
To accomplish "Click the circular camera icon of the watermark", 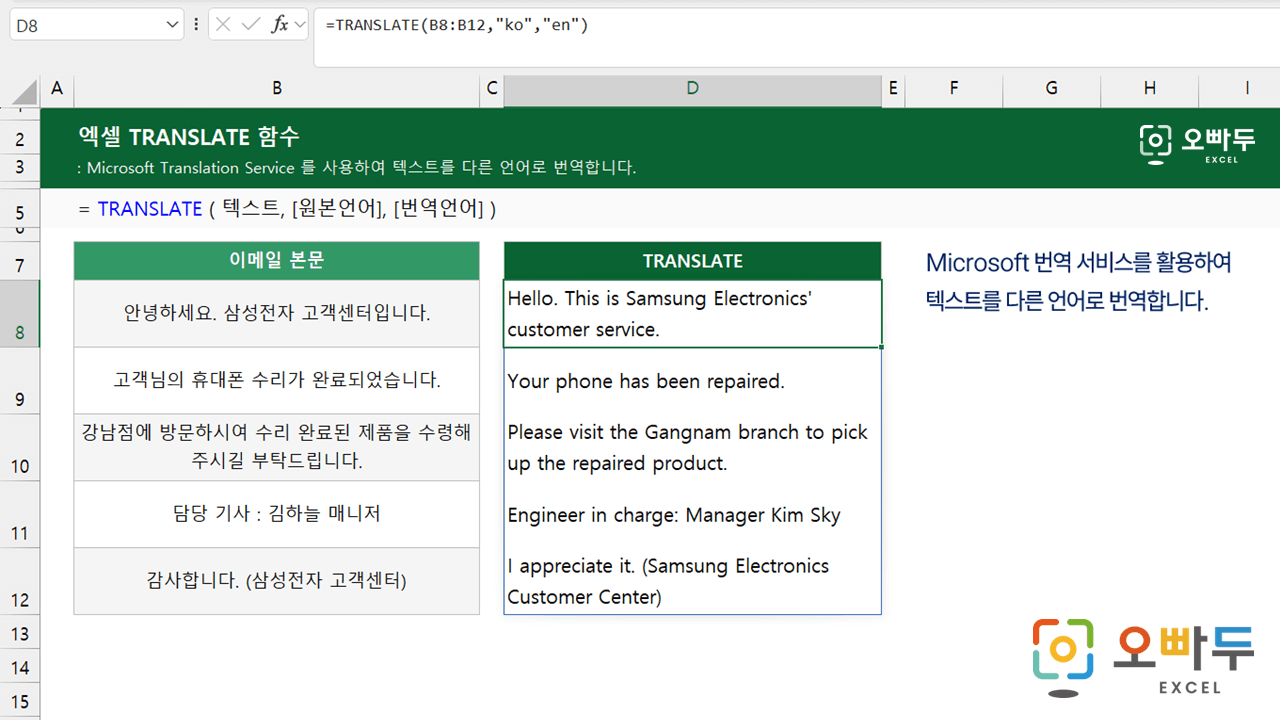I will pyautogui.click(x=1063, y=655).
